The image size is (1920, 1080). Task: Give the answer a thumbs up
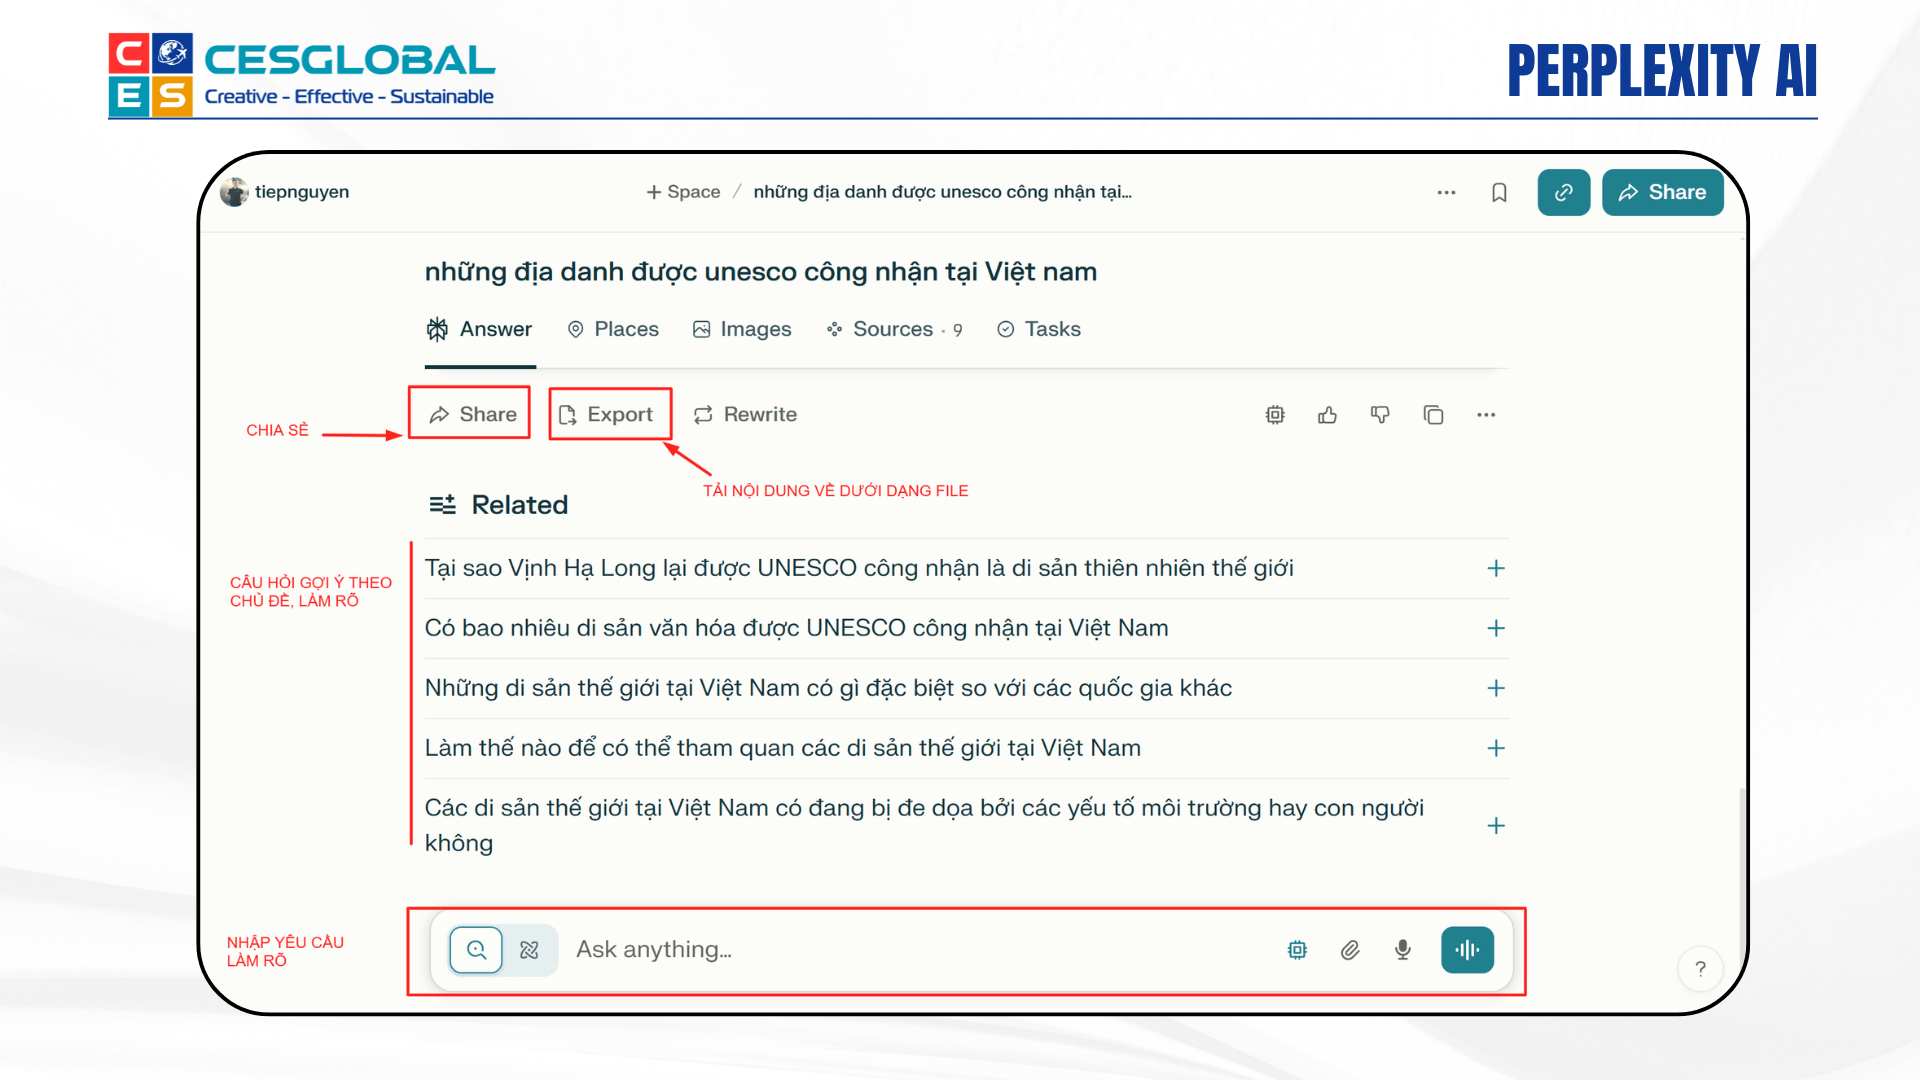pos(1328,415)
